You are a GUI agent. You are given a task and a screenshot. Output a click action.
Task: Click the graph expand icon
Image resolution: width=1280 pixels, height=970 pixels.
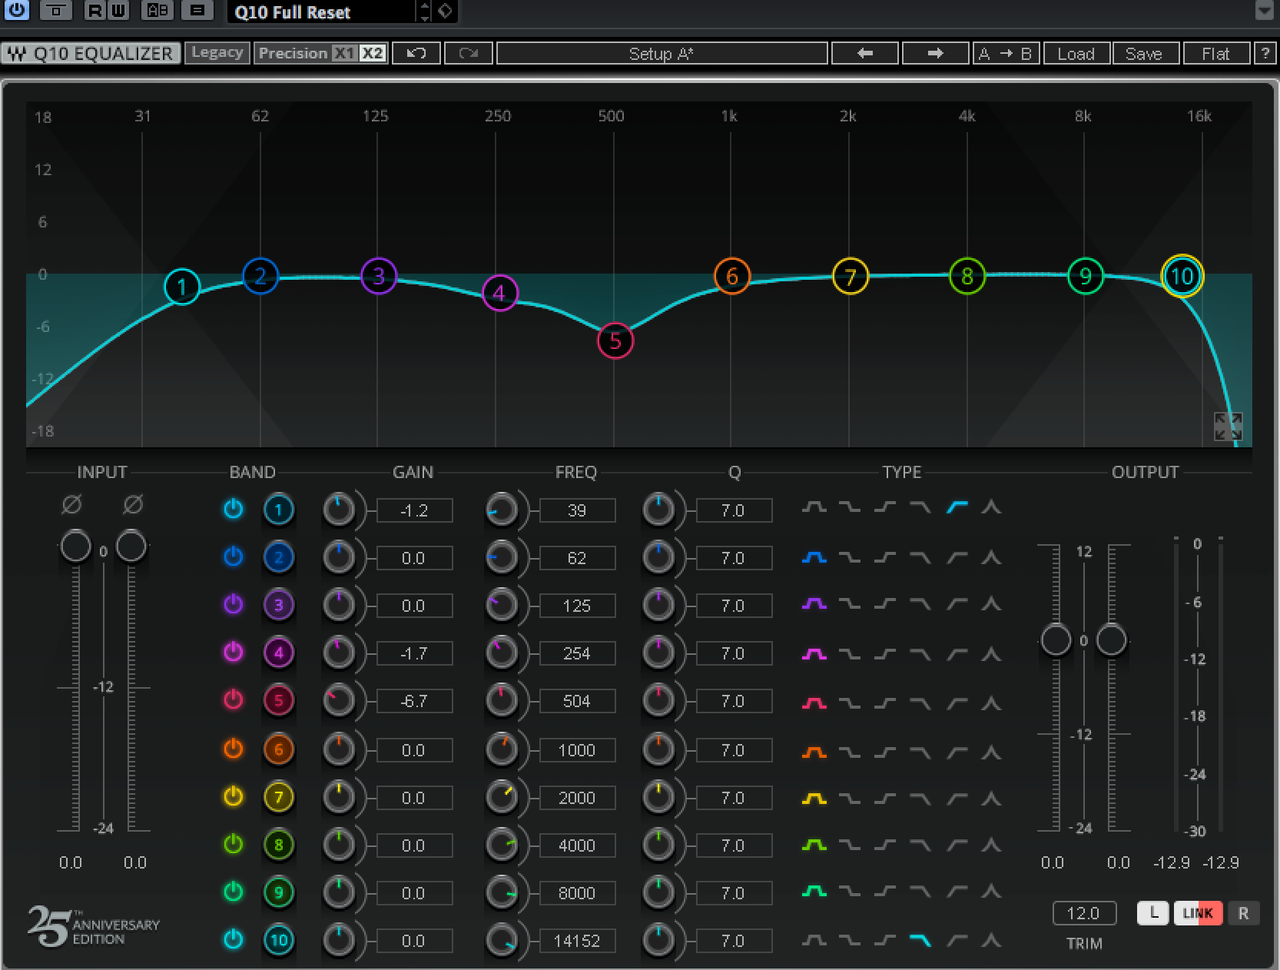click(1228, 426)
